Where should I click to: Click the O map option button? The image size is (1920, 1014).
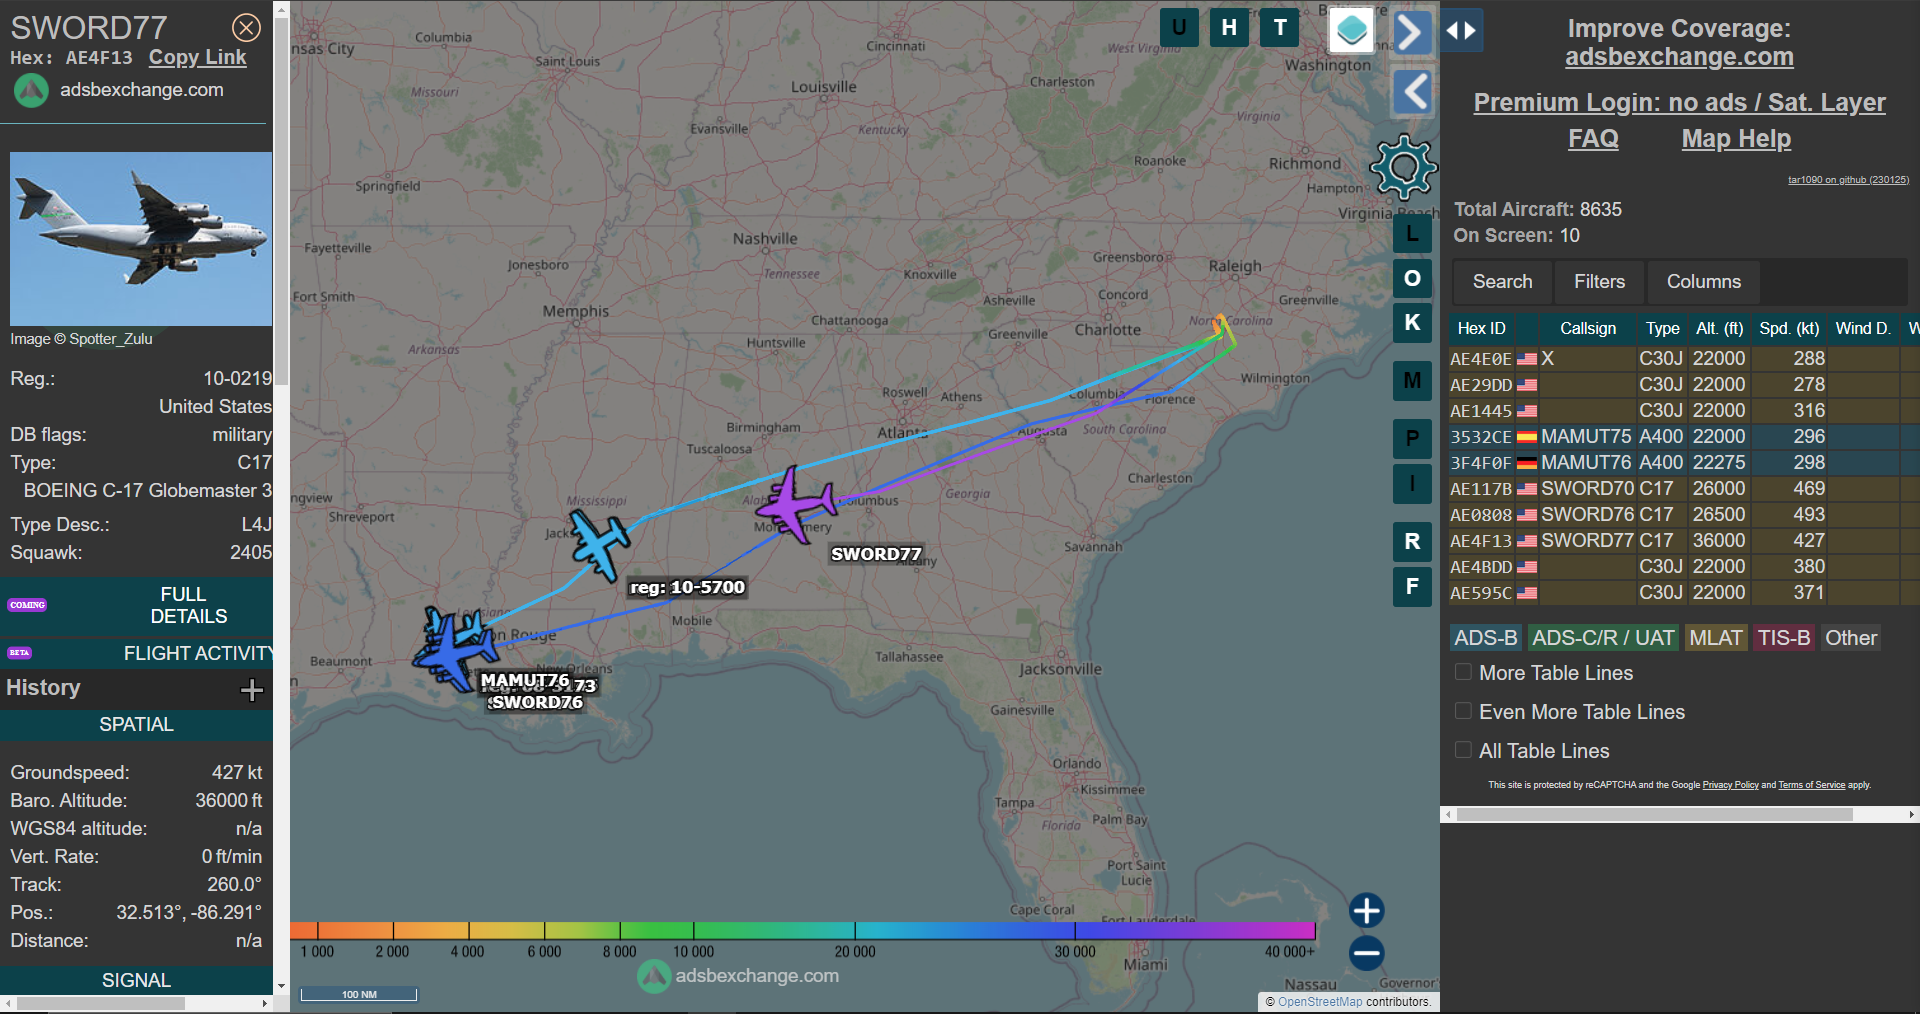[x=1412, y=278]
